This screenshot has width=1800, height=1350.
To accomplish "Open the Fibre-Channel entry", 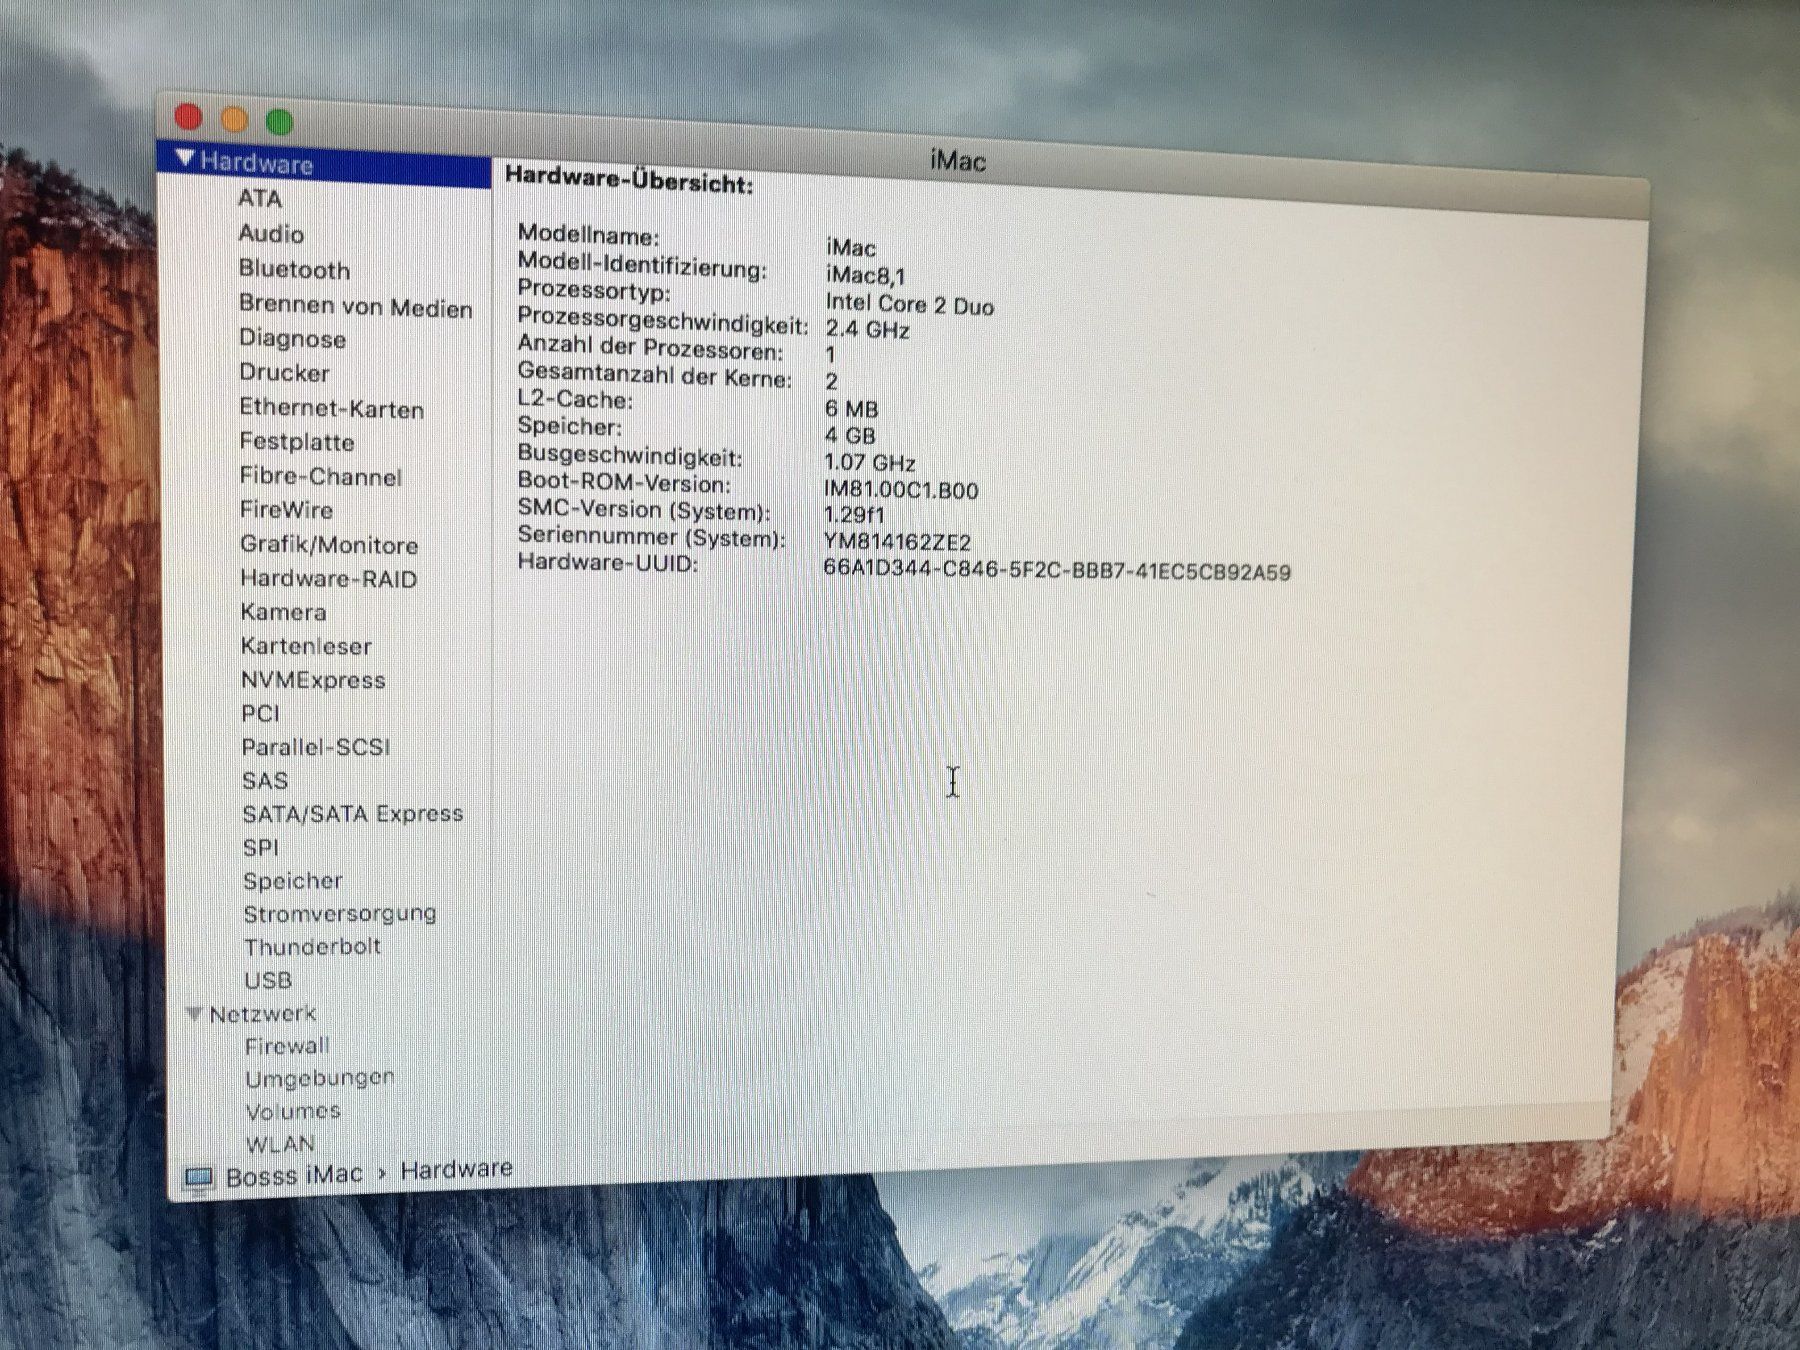I will 320,476.
